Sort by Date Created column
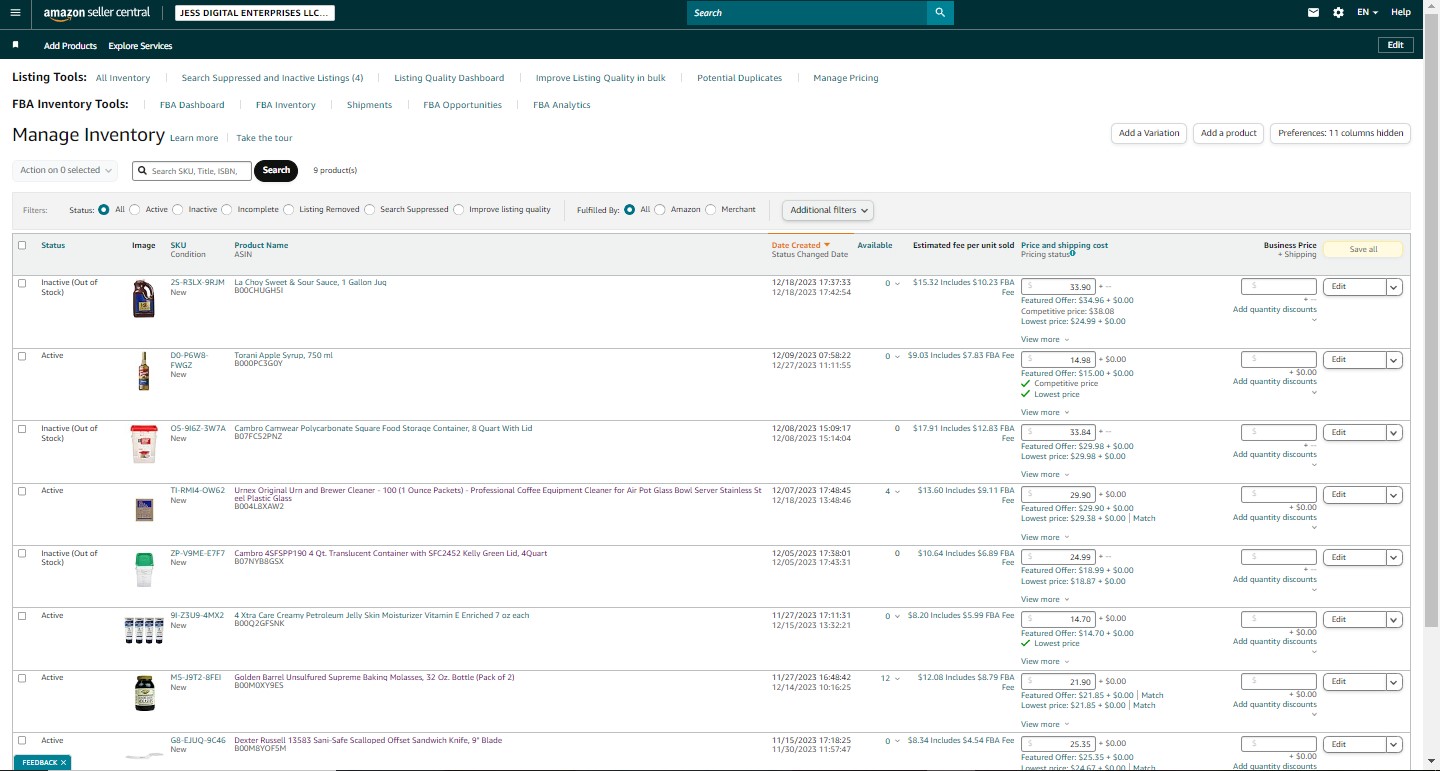The width and height of the screenshot is (1440, 771). (x=801, y=245)
